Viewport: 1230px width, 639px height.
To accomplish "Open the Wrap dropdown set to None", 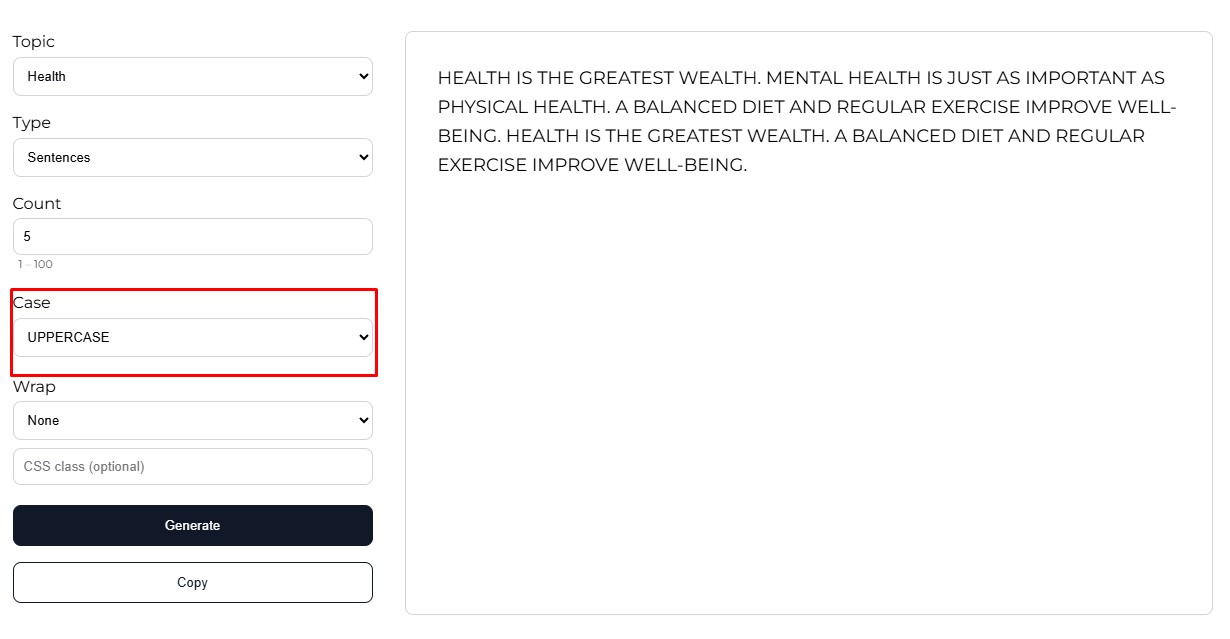I will click(192, 420).
